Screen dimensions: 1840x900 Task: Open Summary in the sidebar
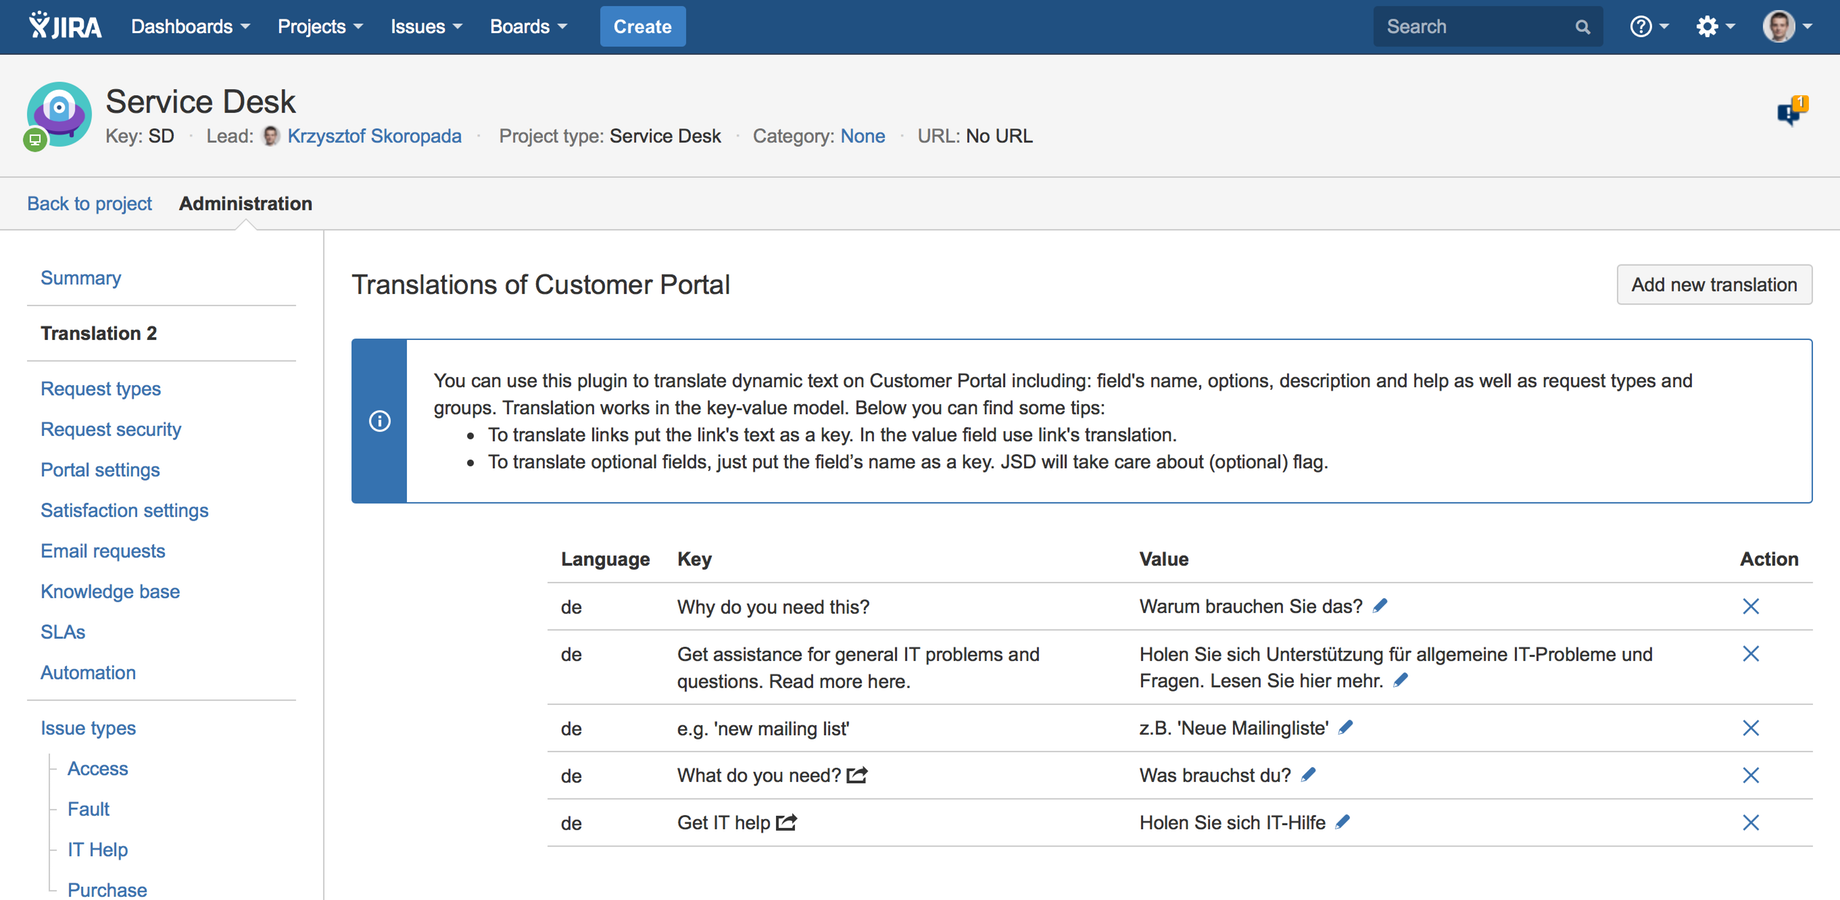(x=81, y=278)
